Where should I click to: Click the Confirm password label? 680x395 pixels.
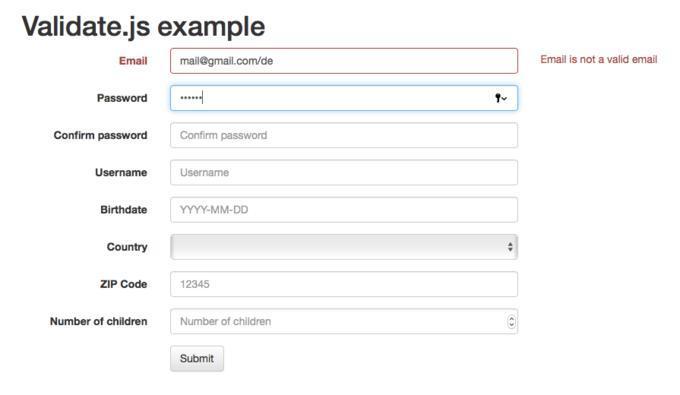pos(101,135)
